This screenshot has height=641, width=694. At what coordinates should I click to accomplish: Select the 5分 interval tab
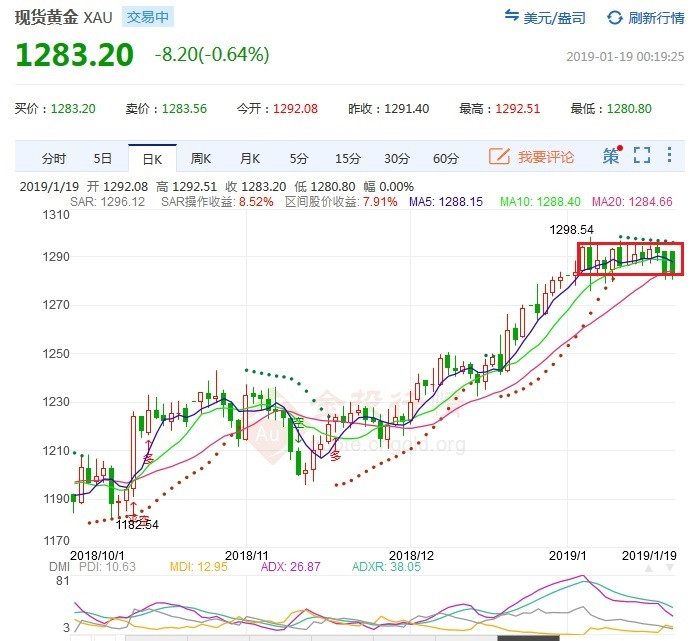(299, 158)
